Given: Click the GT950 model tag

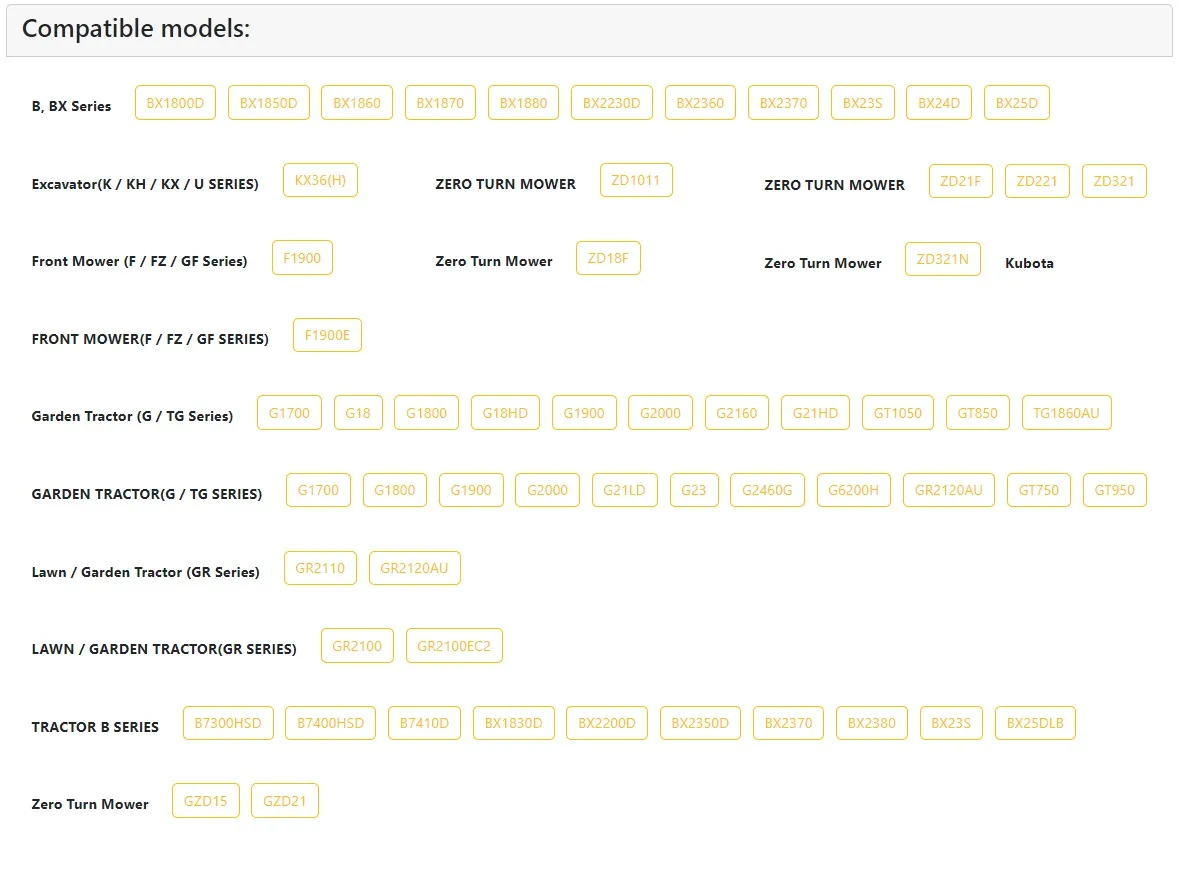Looking at the screenshot, I should [1114, 490].
